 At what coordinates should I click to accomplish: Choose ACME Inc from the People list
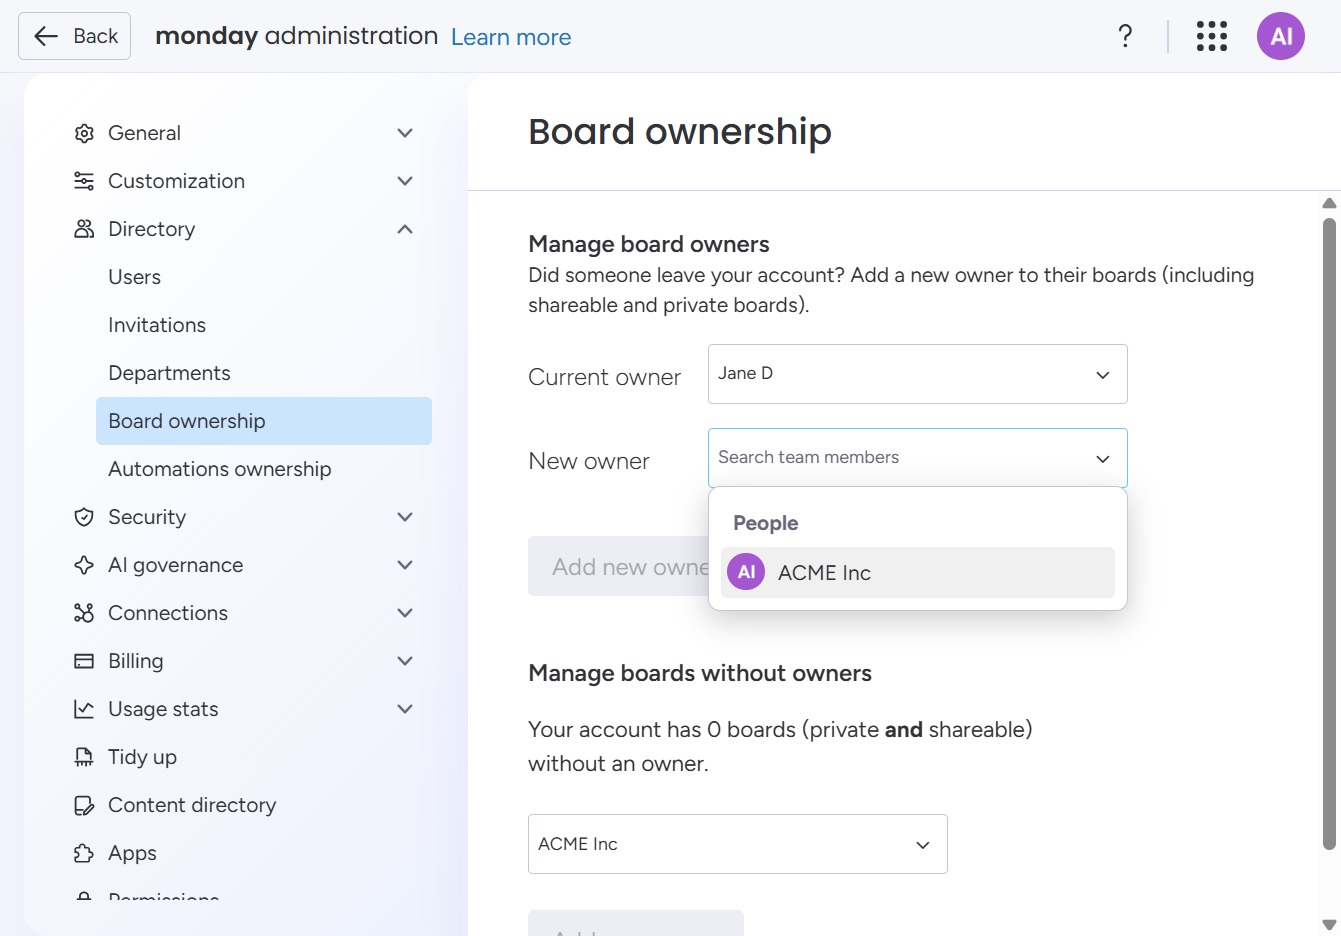pos(917,572)
